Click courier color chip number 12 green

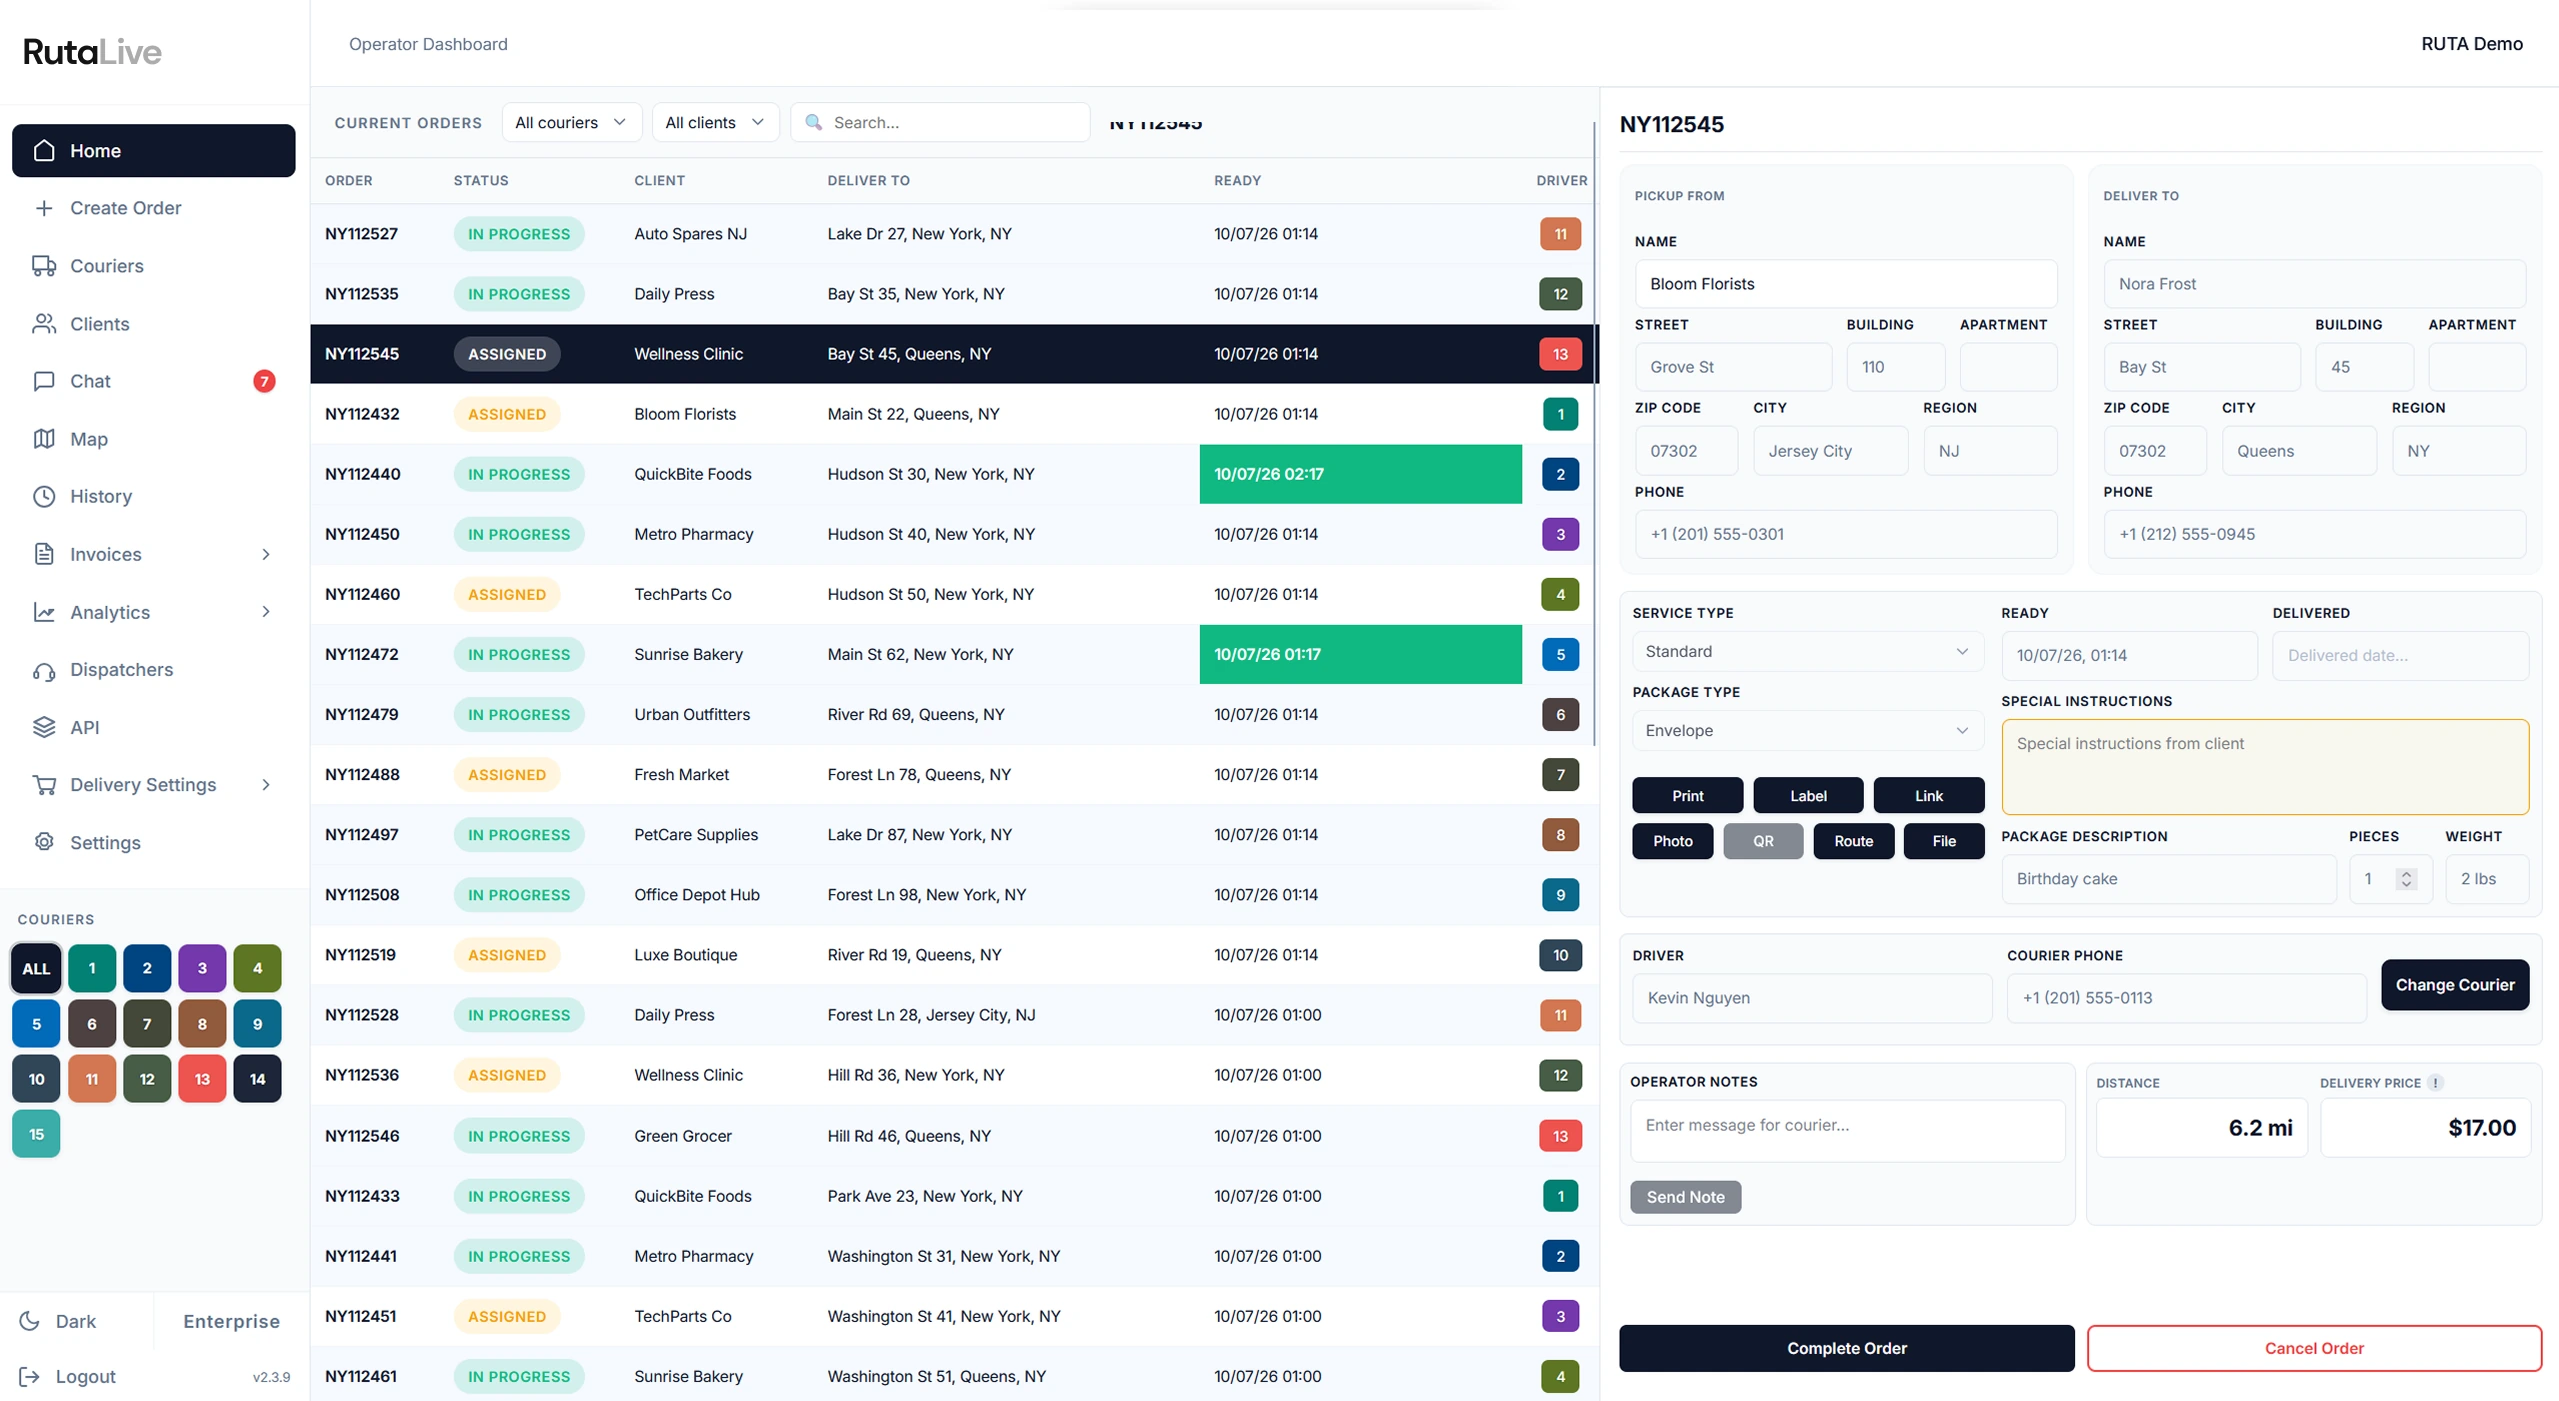pyautogui.click(x=147, y=1079)
